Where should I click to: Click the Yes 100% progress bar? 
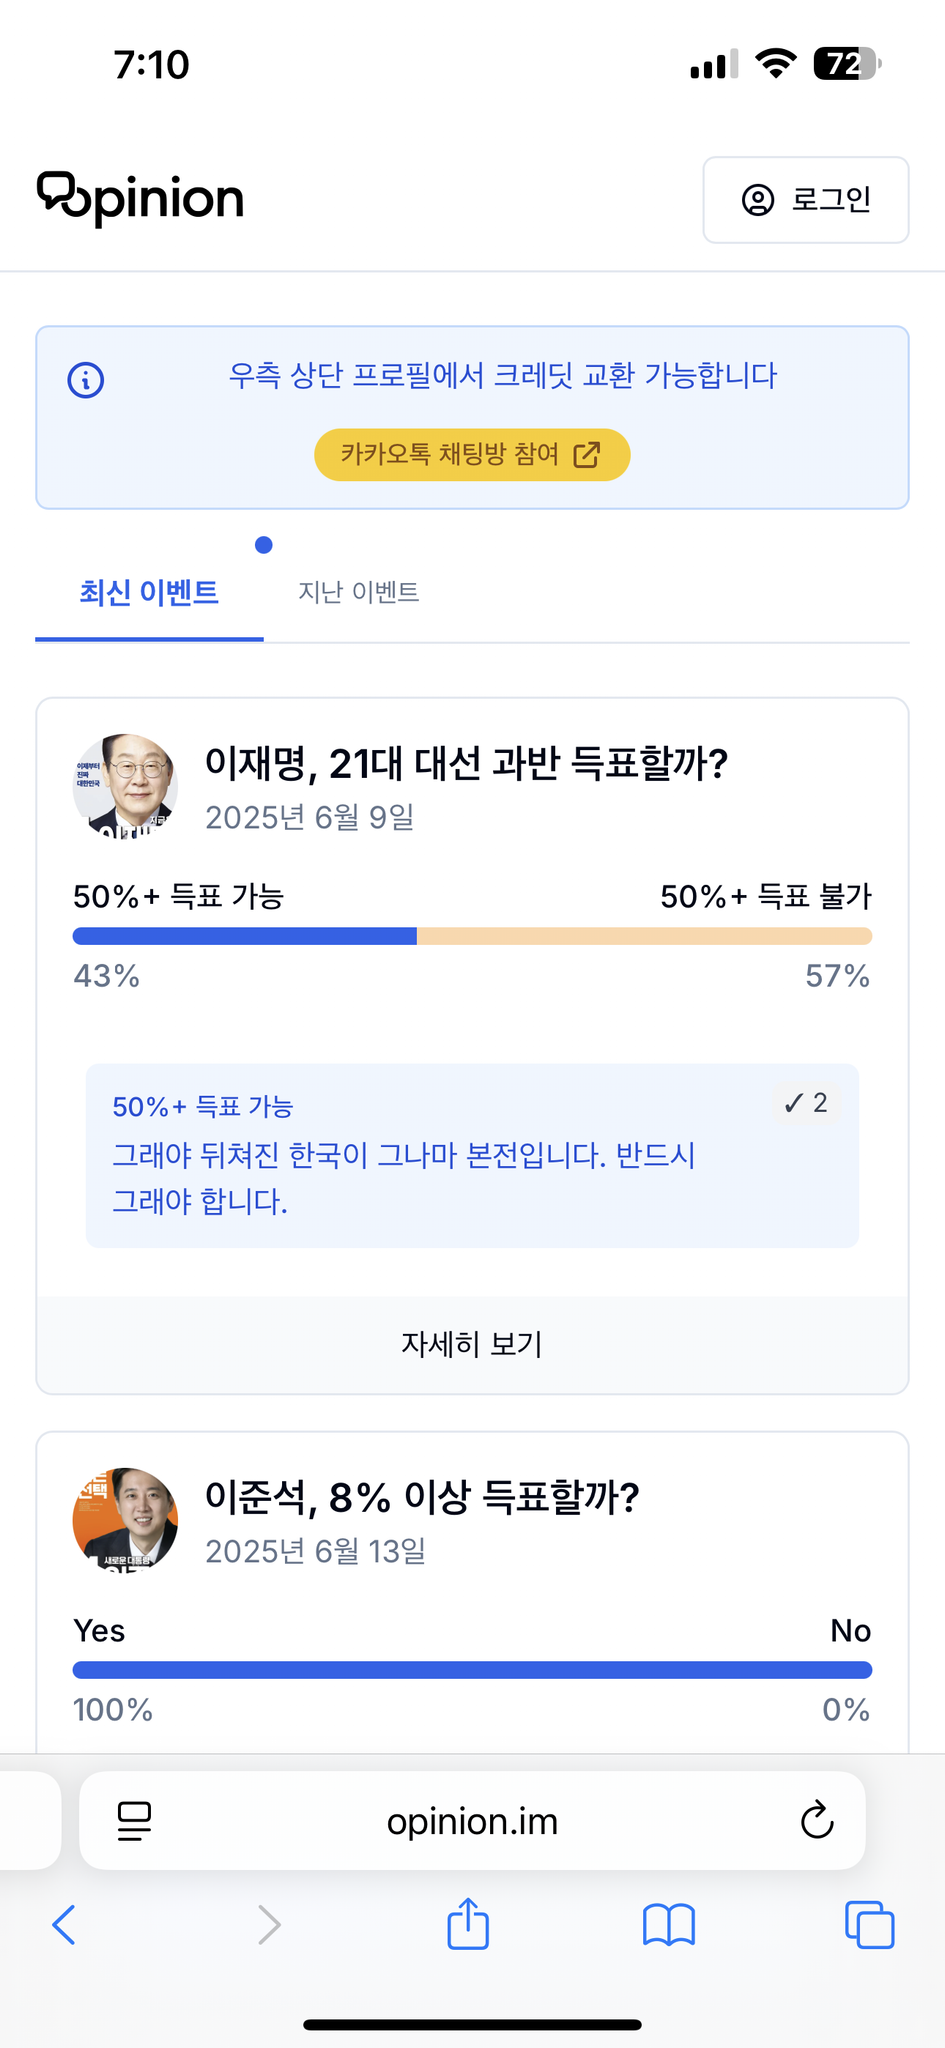472,1670
